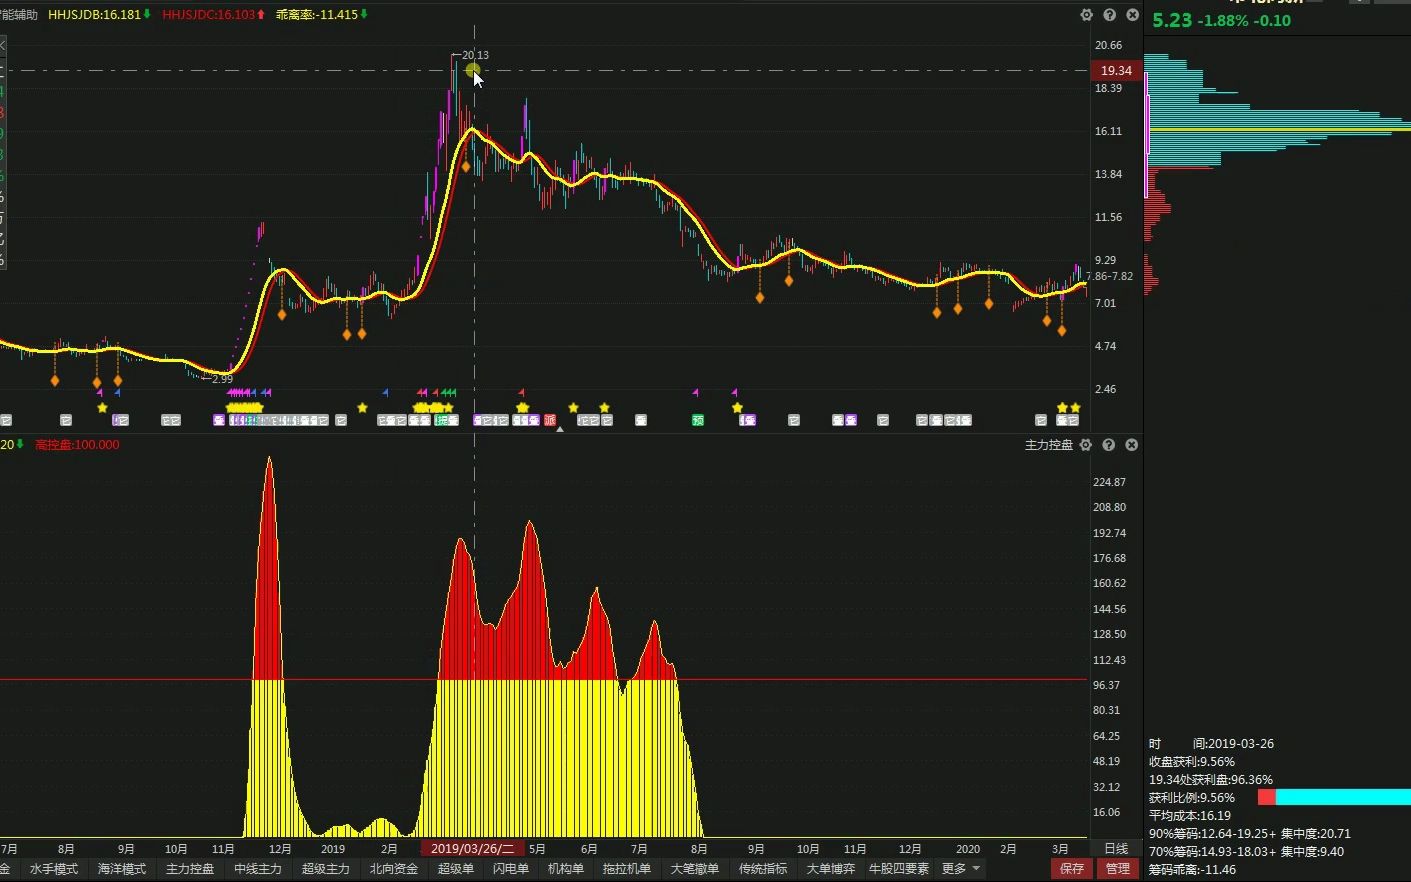Click the 主力控盘 panel title
The width and height of the screenshot is (1411, 882).
[1049, 445]
